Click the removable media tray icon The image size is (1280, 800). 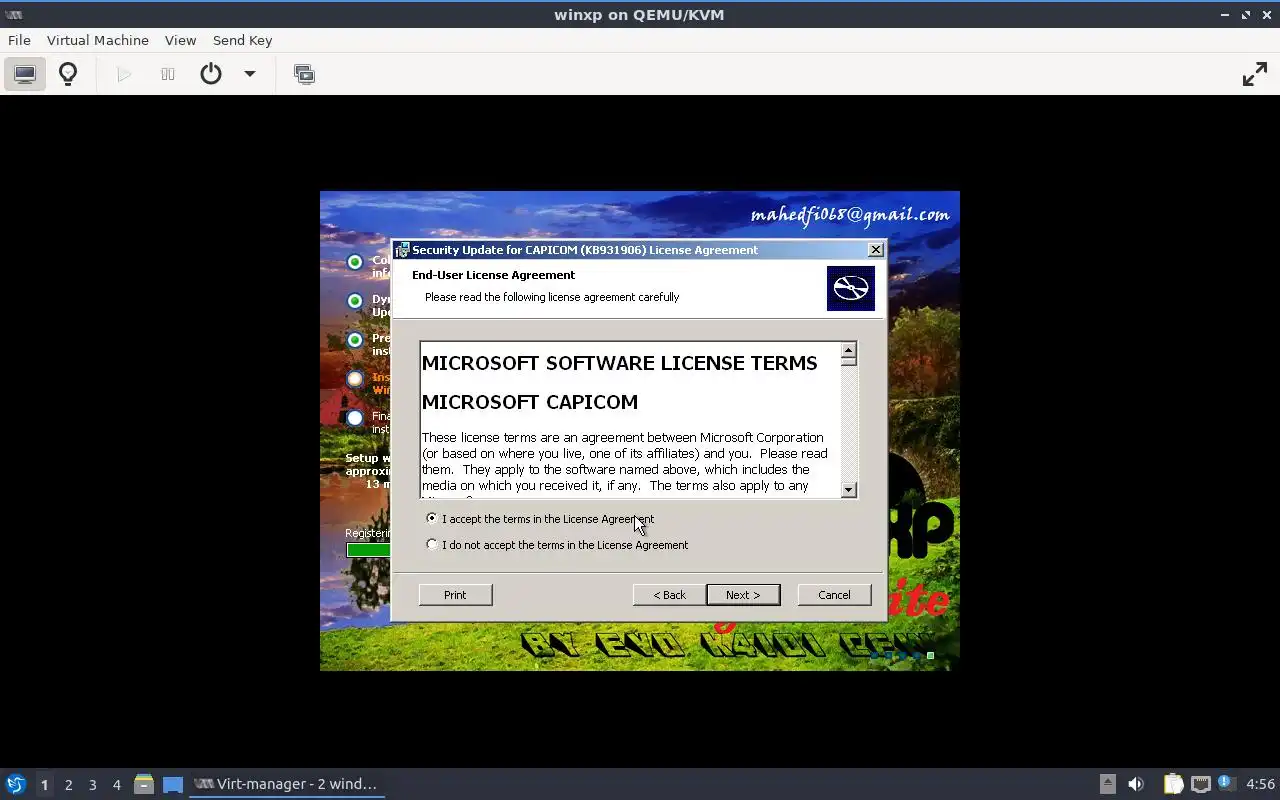(x=1107, y=784)
